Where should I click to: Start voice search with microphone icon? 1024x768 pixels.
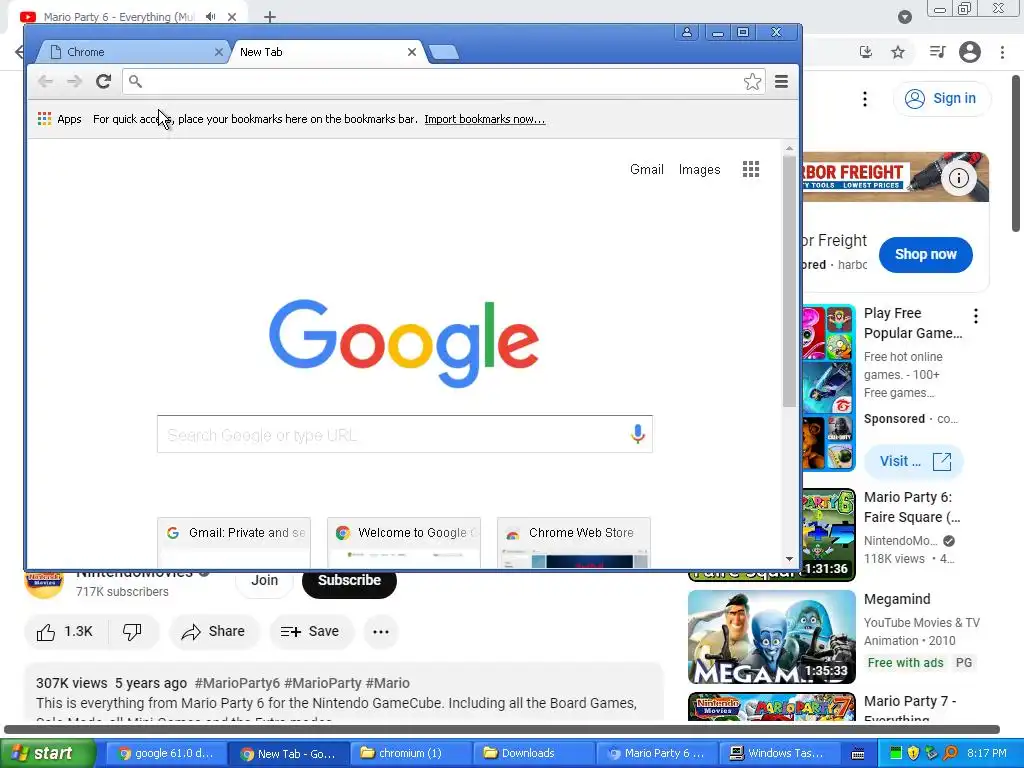(637, 434)
